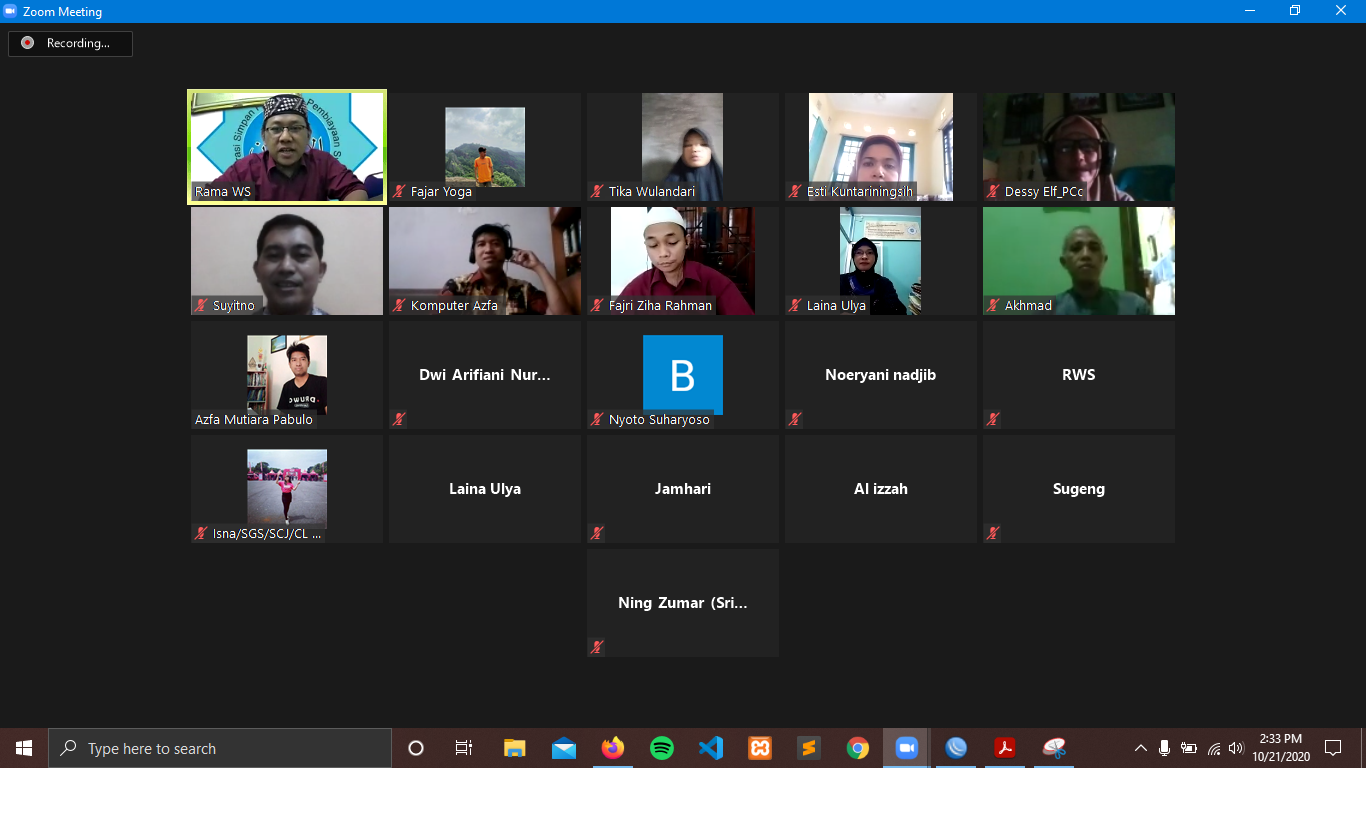Open Task View from the taskbar
This screenshot has width=1366, height=840.
464,748
